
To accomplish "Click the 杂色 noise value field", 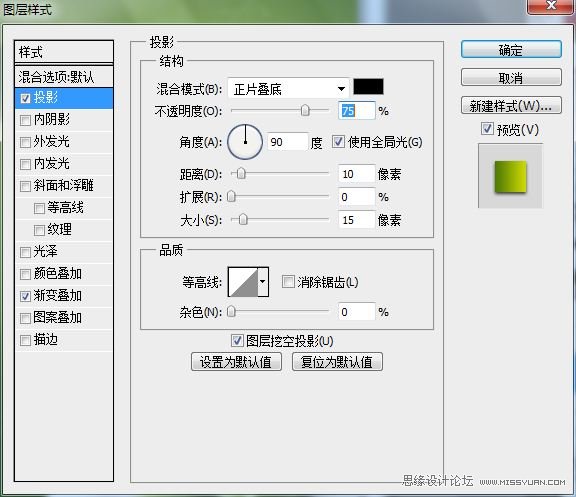I will click(356, 312).
